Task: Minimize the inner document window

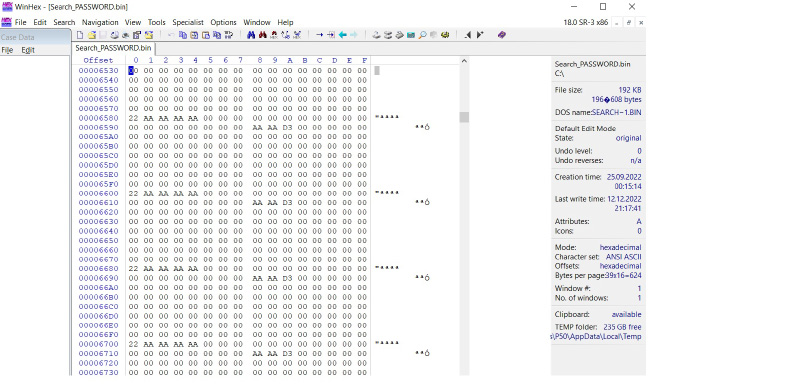Action: (x=617, y=22)
